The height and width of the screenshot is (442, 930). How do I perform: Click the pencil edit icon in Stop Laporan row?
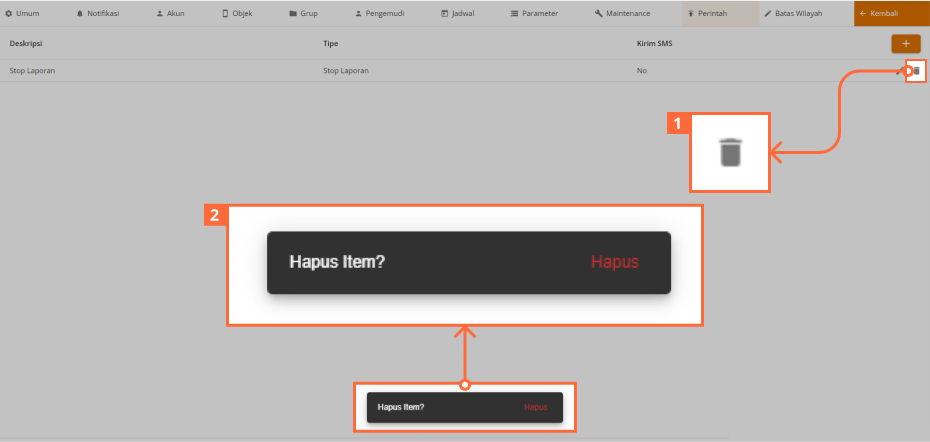(901, 71)
